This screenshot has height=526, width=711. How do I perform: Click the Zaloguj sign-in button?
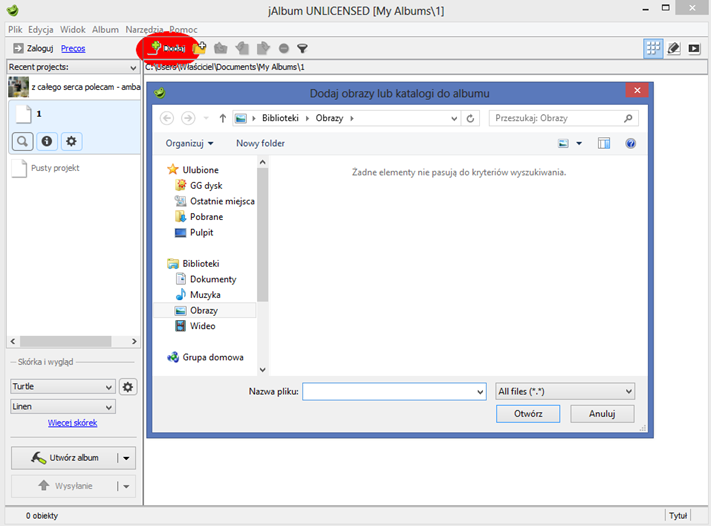(34, 48)
